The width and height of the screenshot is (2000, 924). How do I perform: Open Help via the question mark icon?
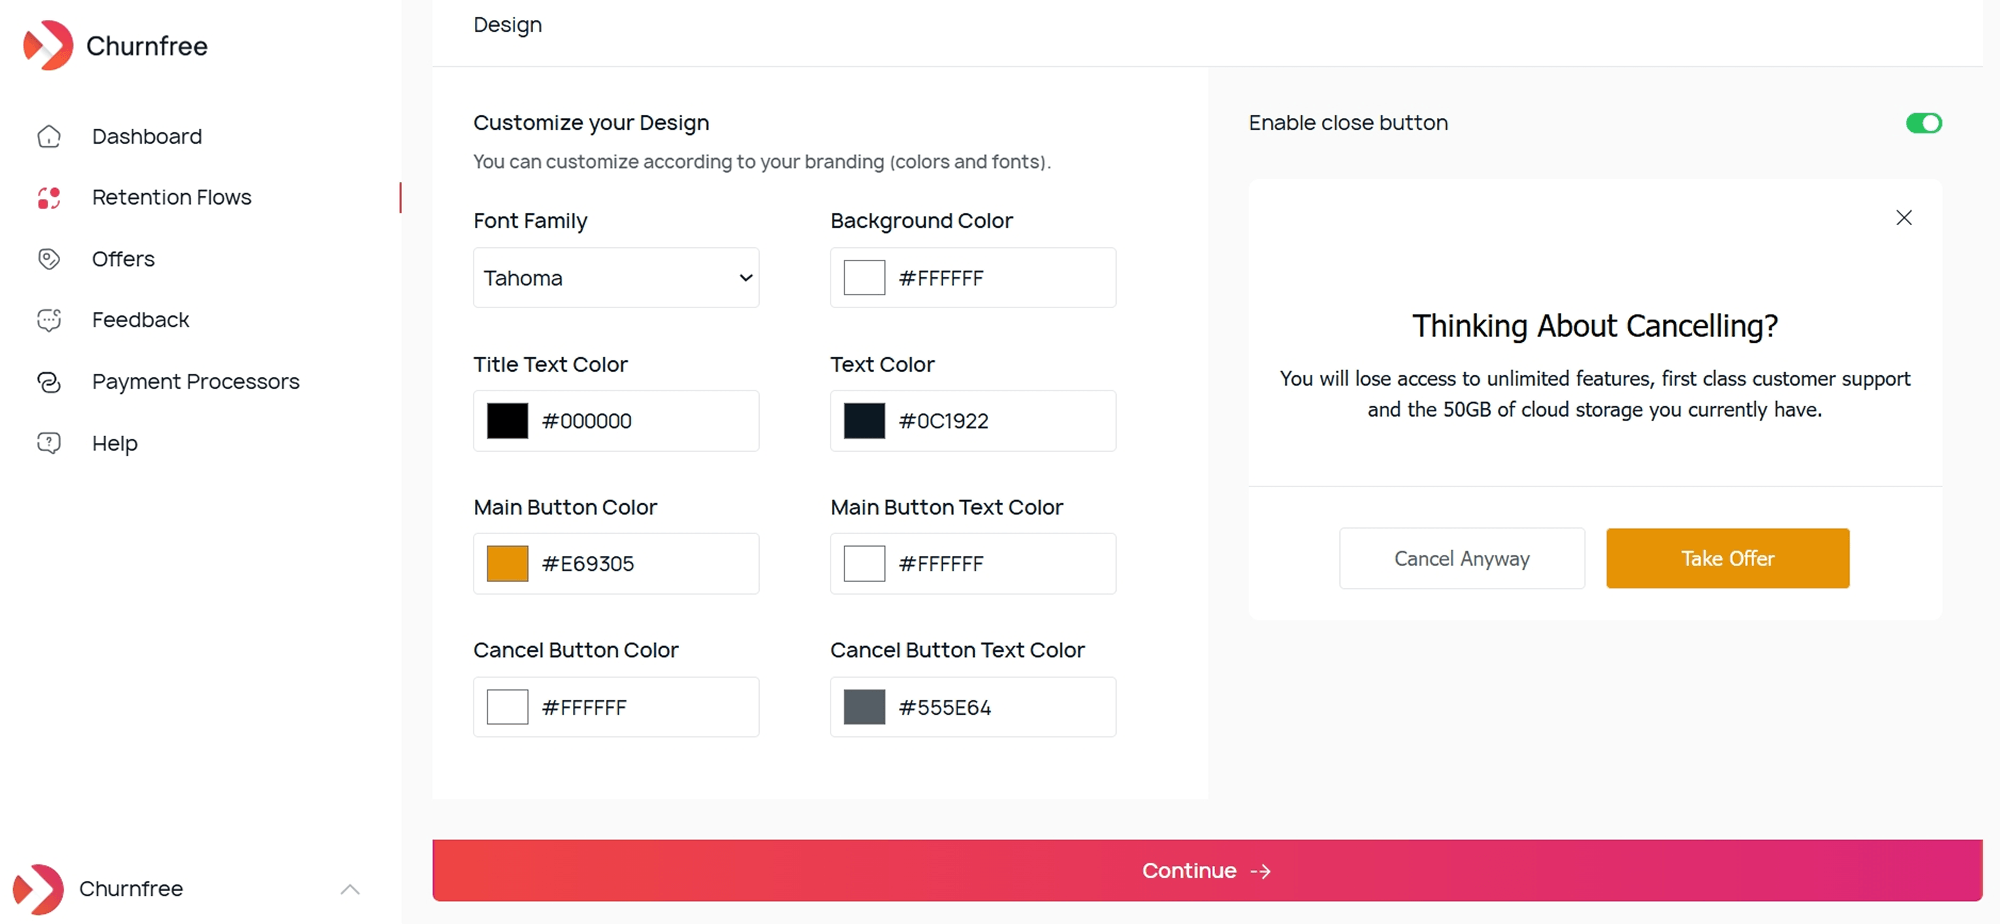click(48, 443)
